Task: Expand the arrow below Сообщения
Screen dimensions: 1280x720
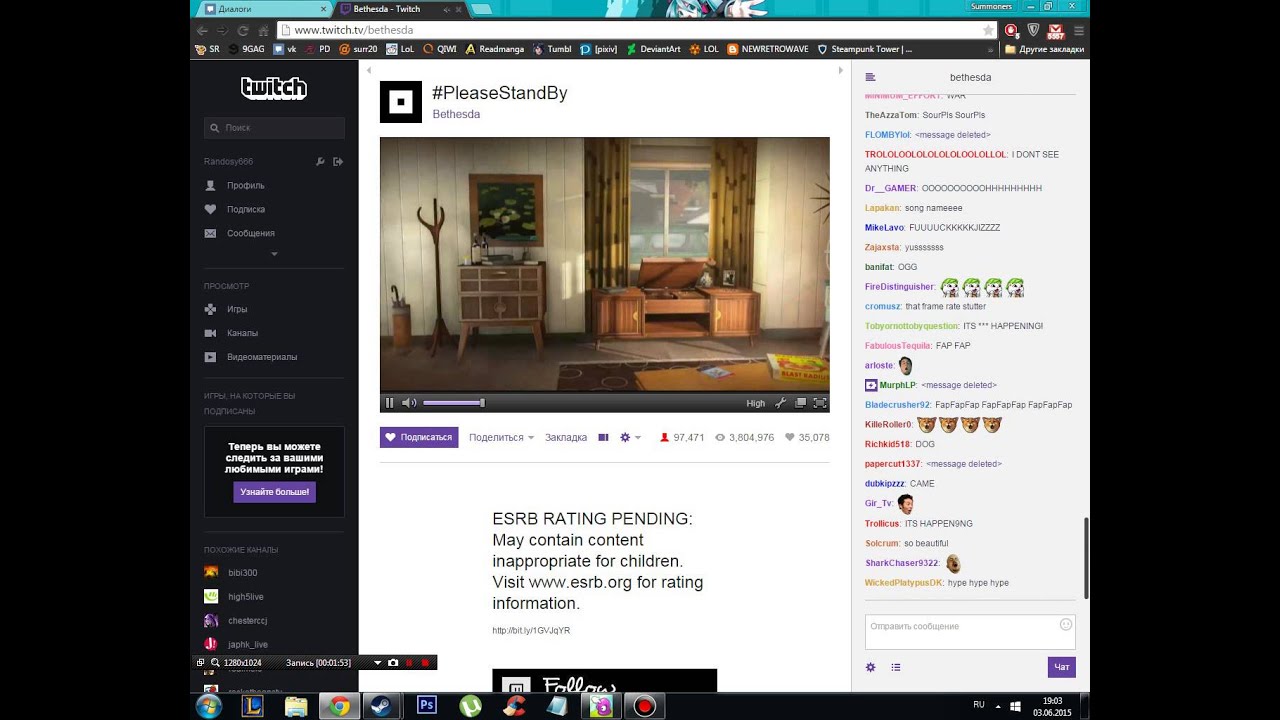Action: tap(274, 254)
